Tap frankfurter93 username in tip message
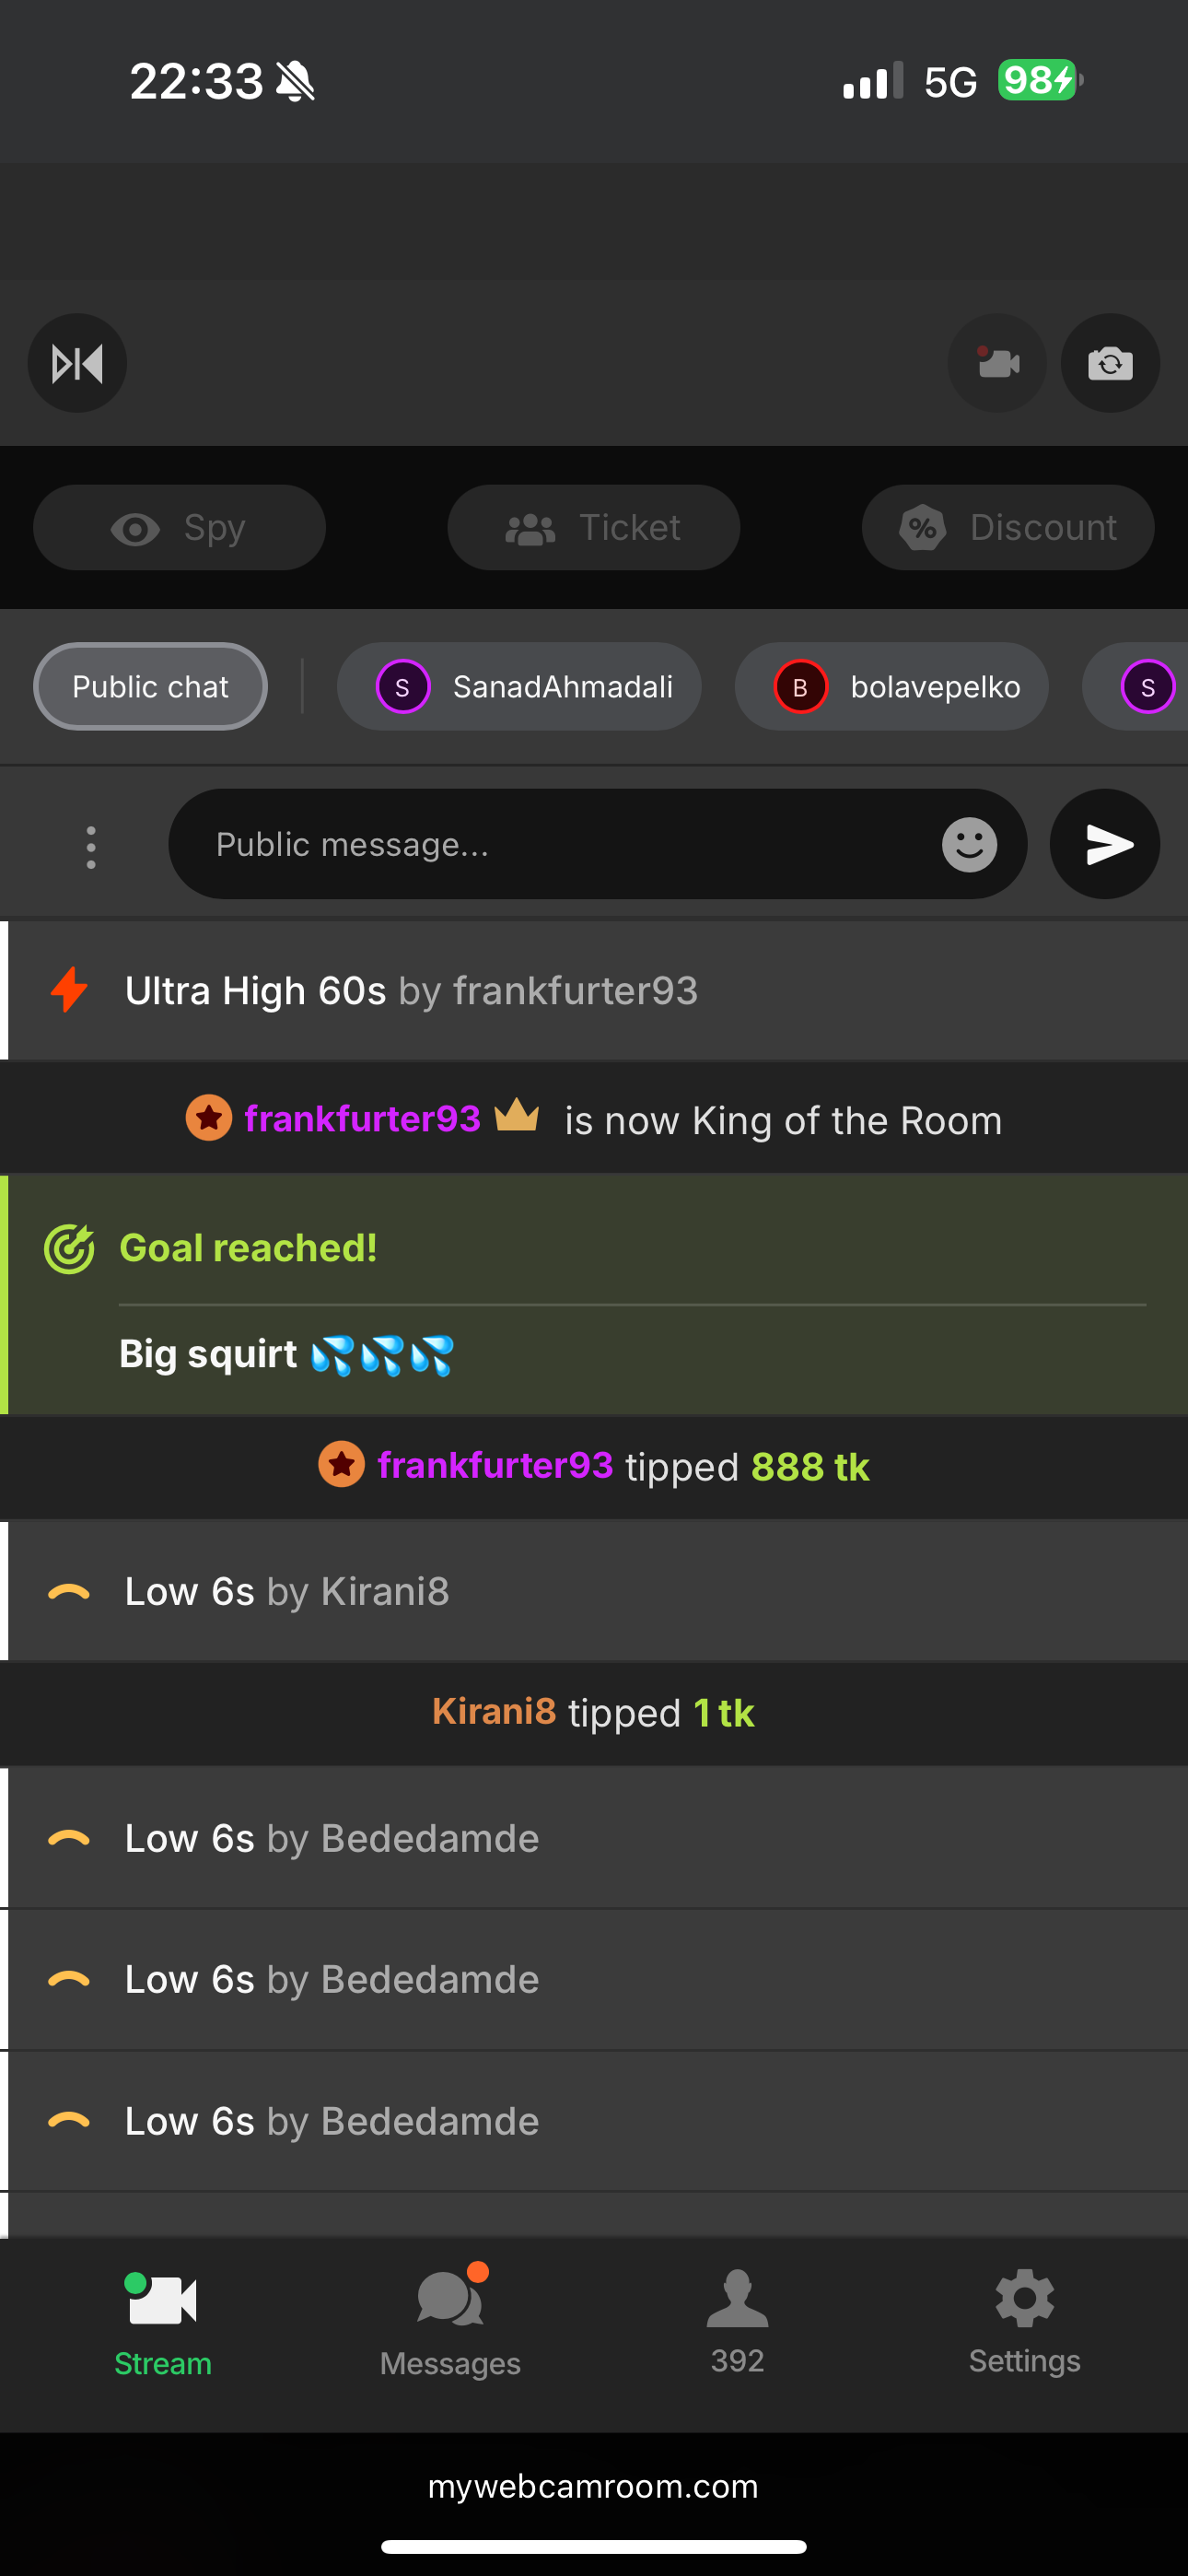 [x=495, y=1465]
